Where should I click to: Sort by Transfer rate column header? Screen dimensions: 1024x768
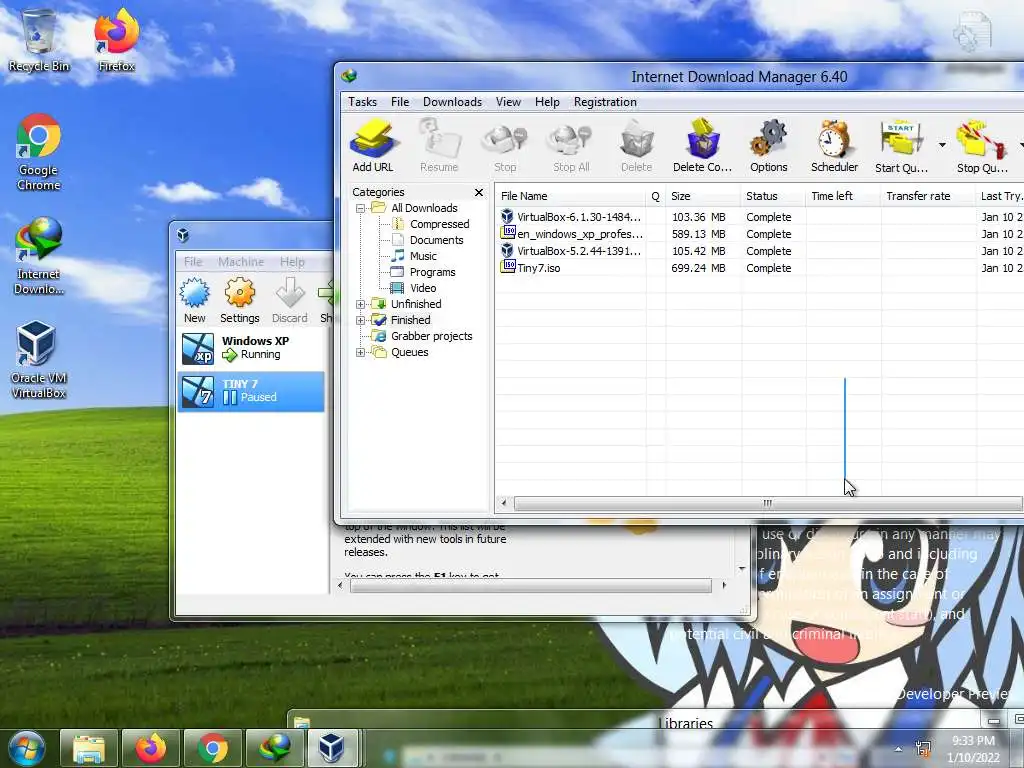click(x=928, y=196)
